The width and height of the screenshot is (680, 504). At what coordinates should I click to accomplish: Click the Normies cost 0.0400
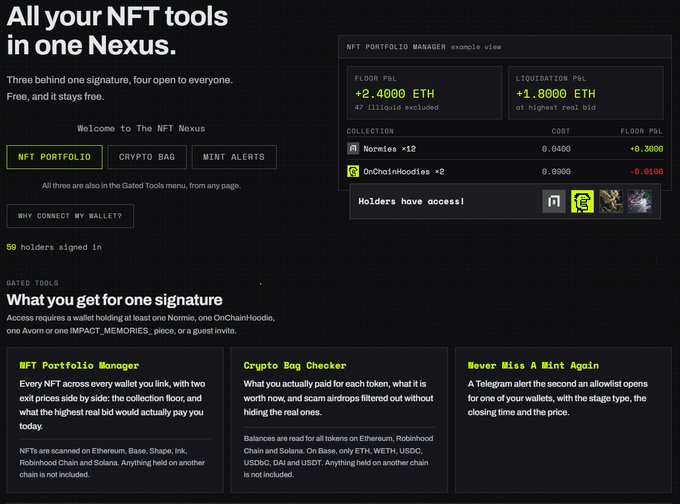coord(556,149)
